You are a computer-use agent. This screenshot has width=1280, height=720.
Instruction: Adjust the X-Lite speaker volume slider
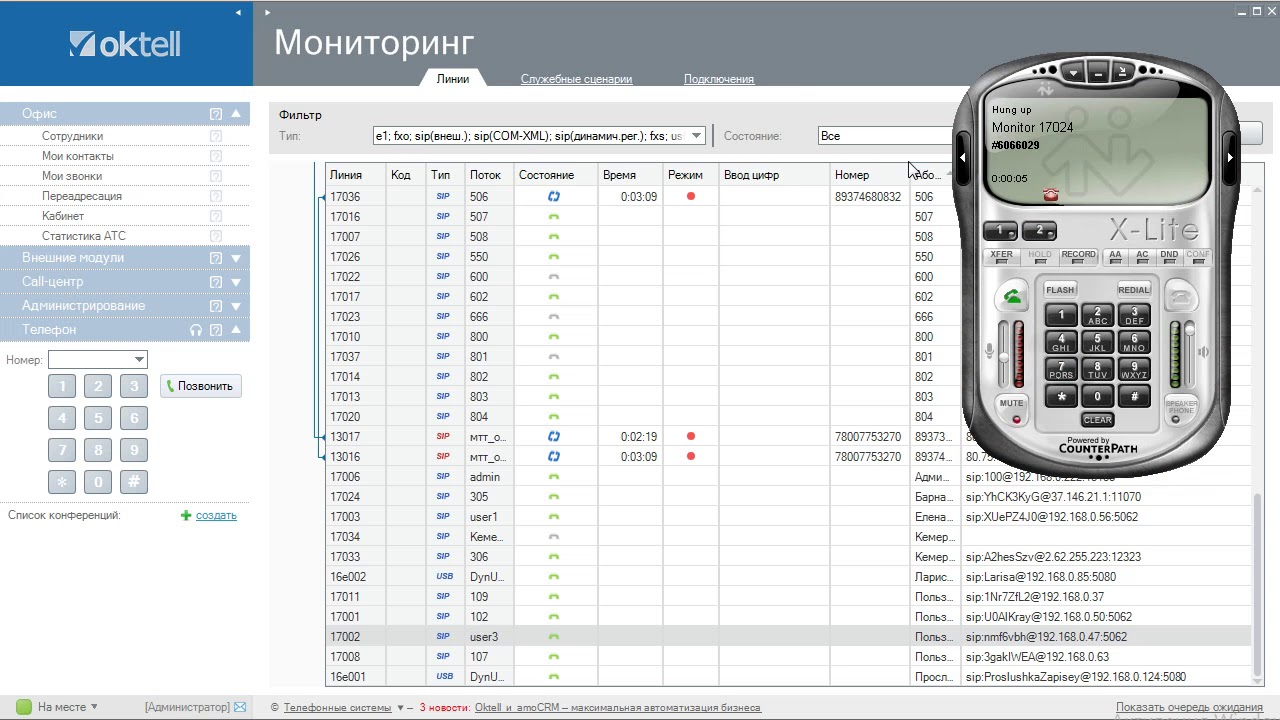(1190, 355)
